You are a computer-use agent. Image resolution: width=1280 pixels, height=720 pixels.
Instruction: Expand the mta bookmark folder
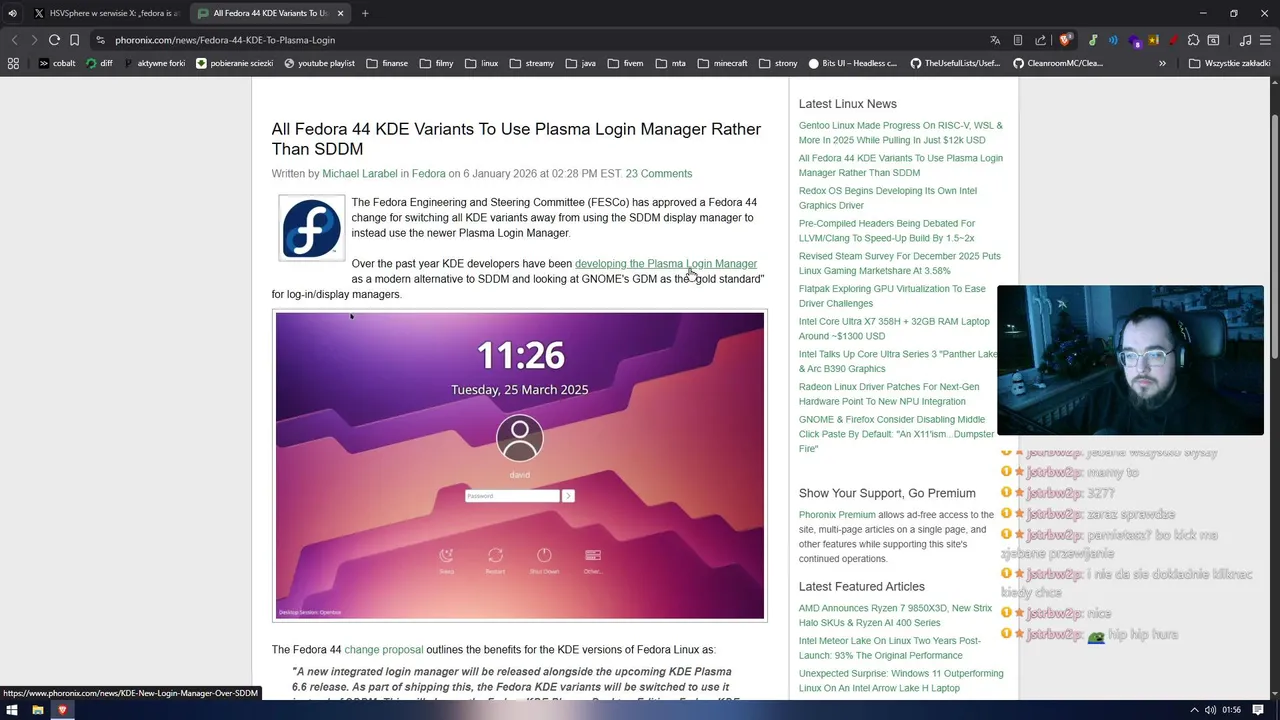[x=671, y=63]
